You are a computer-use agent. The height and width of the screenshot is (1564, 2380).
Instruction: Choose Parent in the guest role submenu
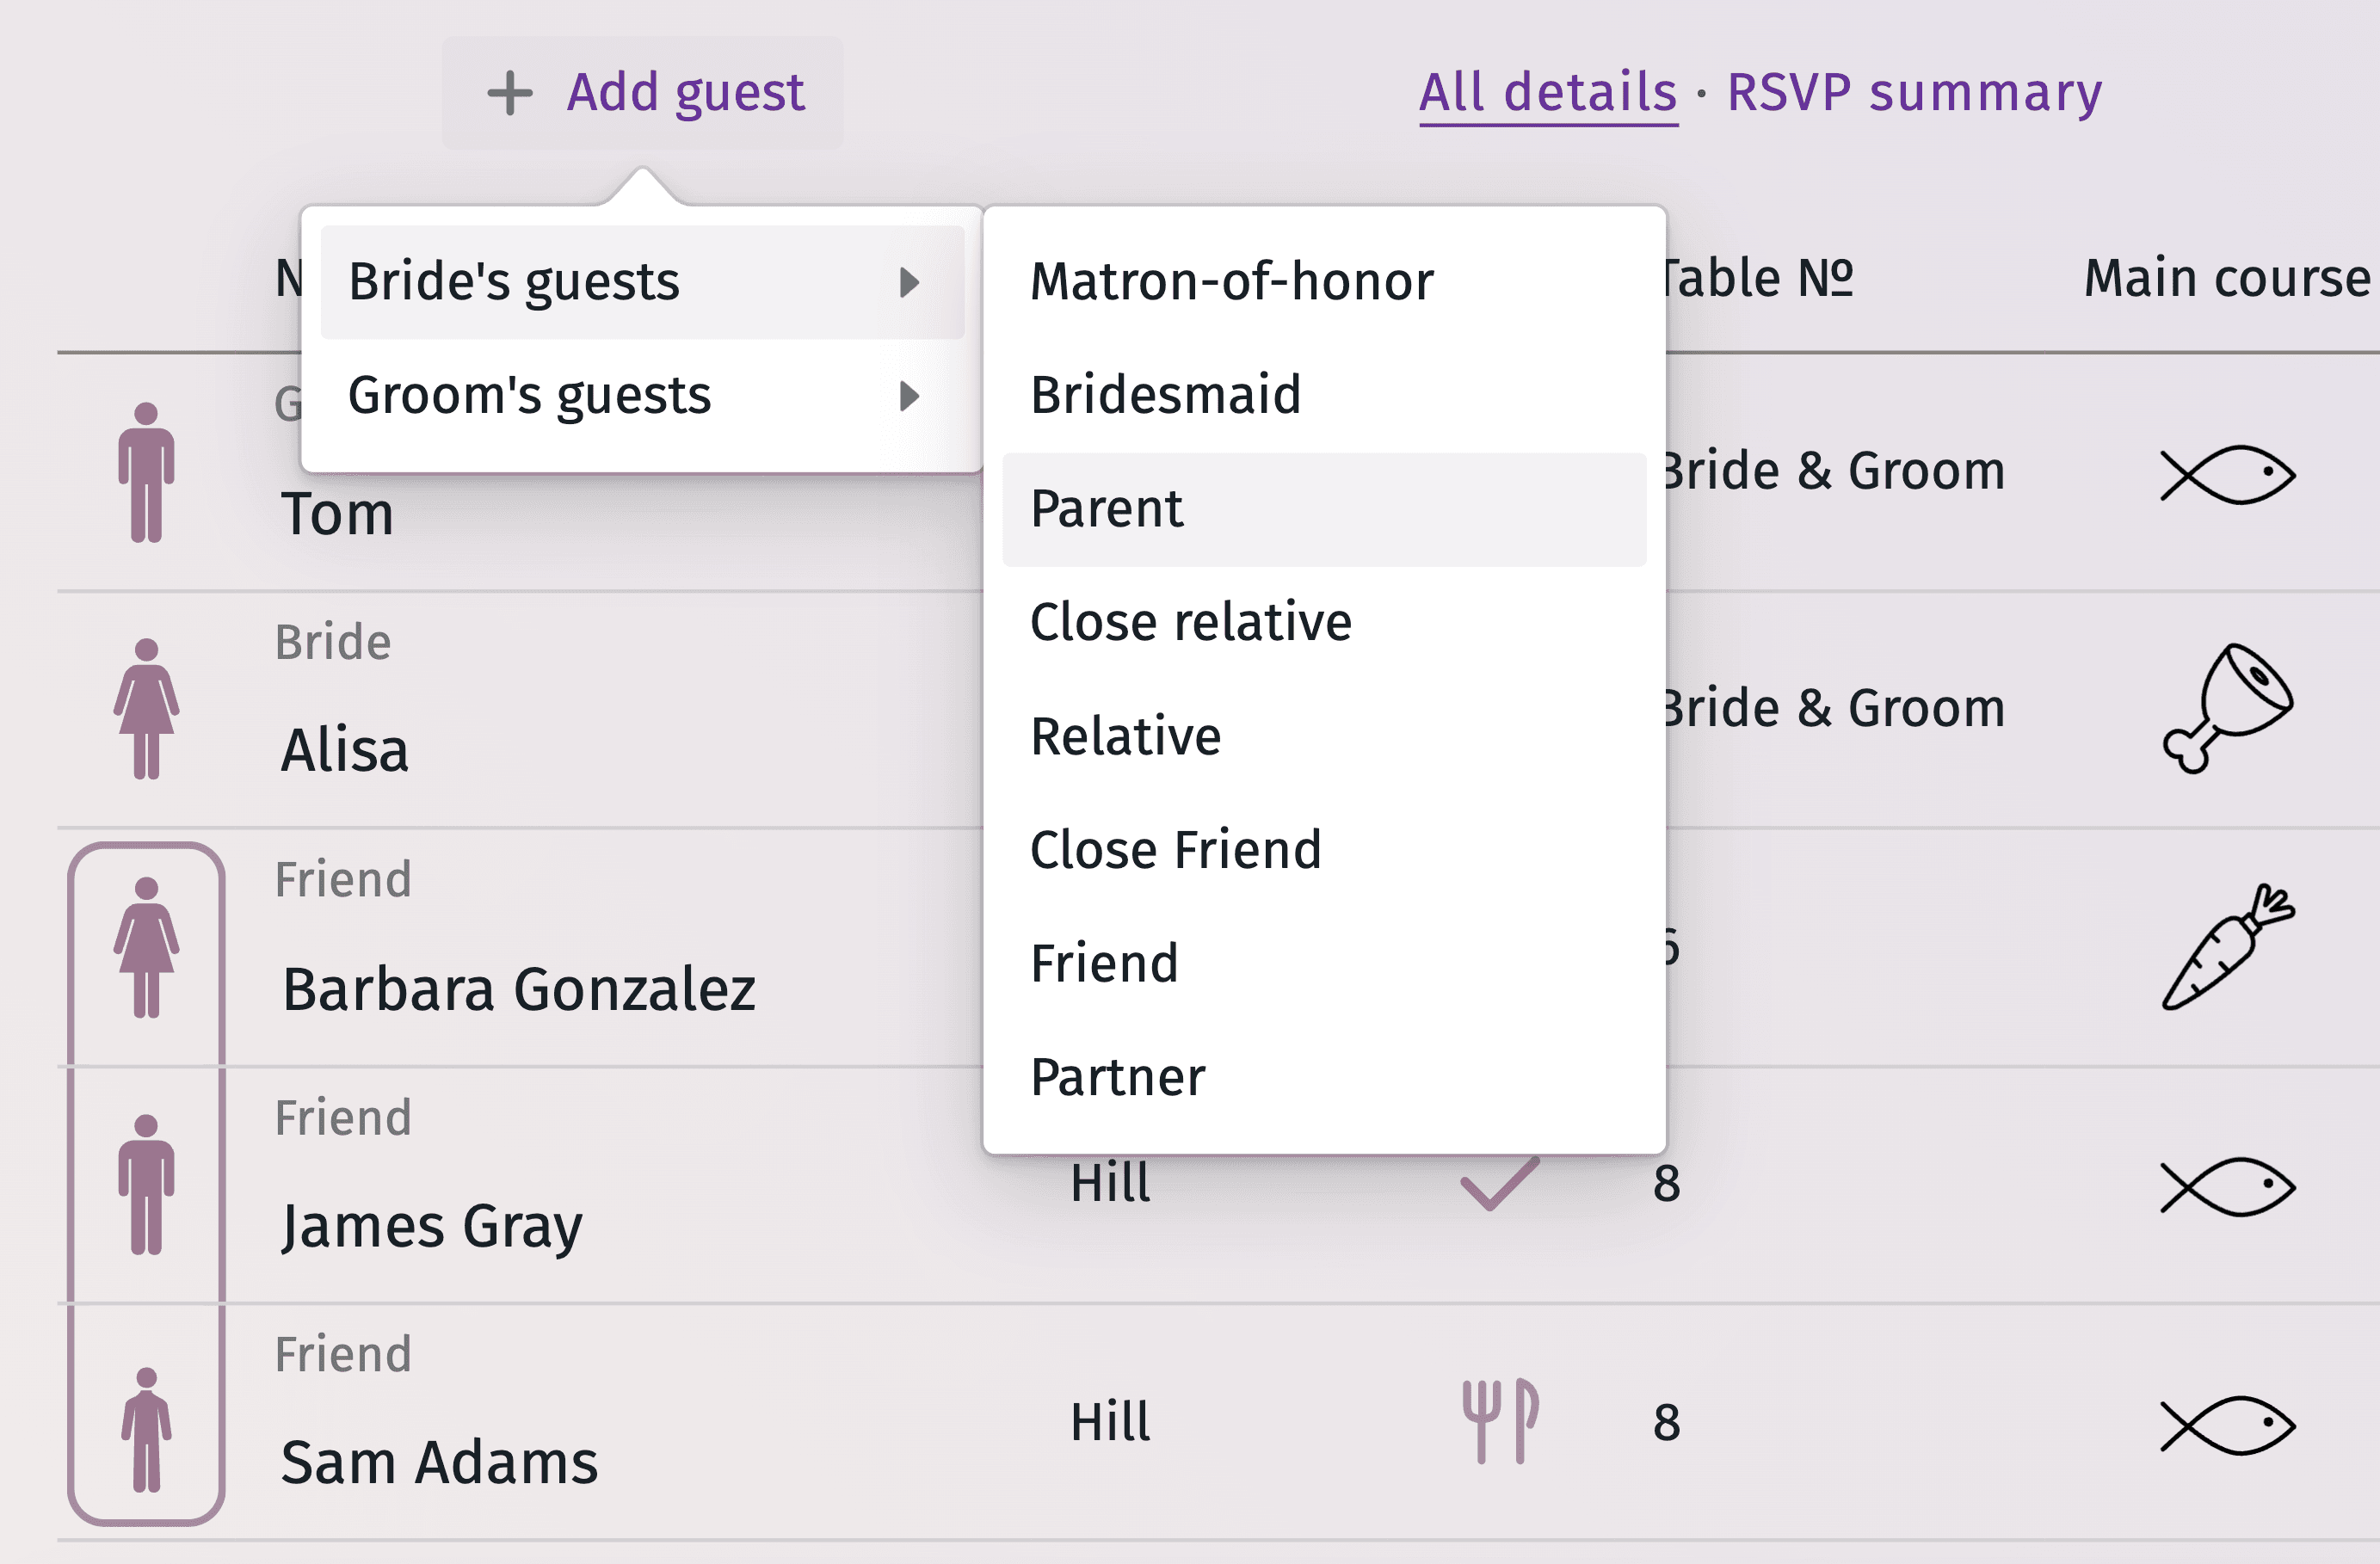pyautogui.click(x=1106, y=509)
